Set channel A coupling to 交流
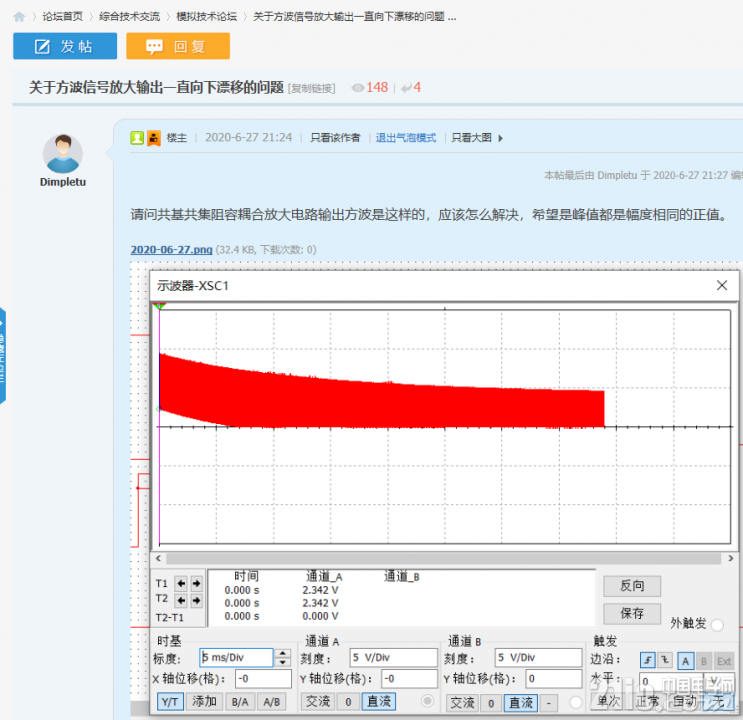 pyautogui.click(x=318, y=702)
